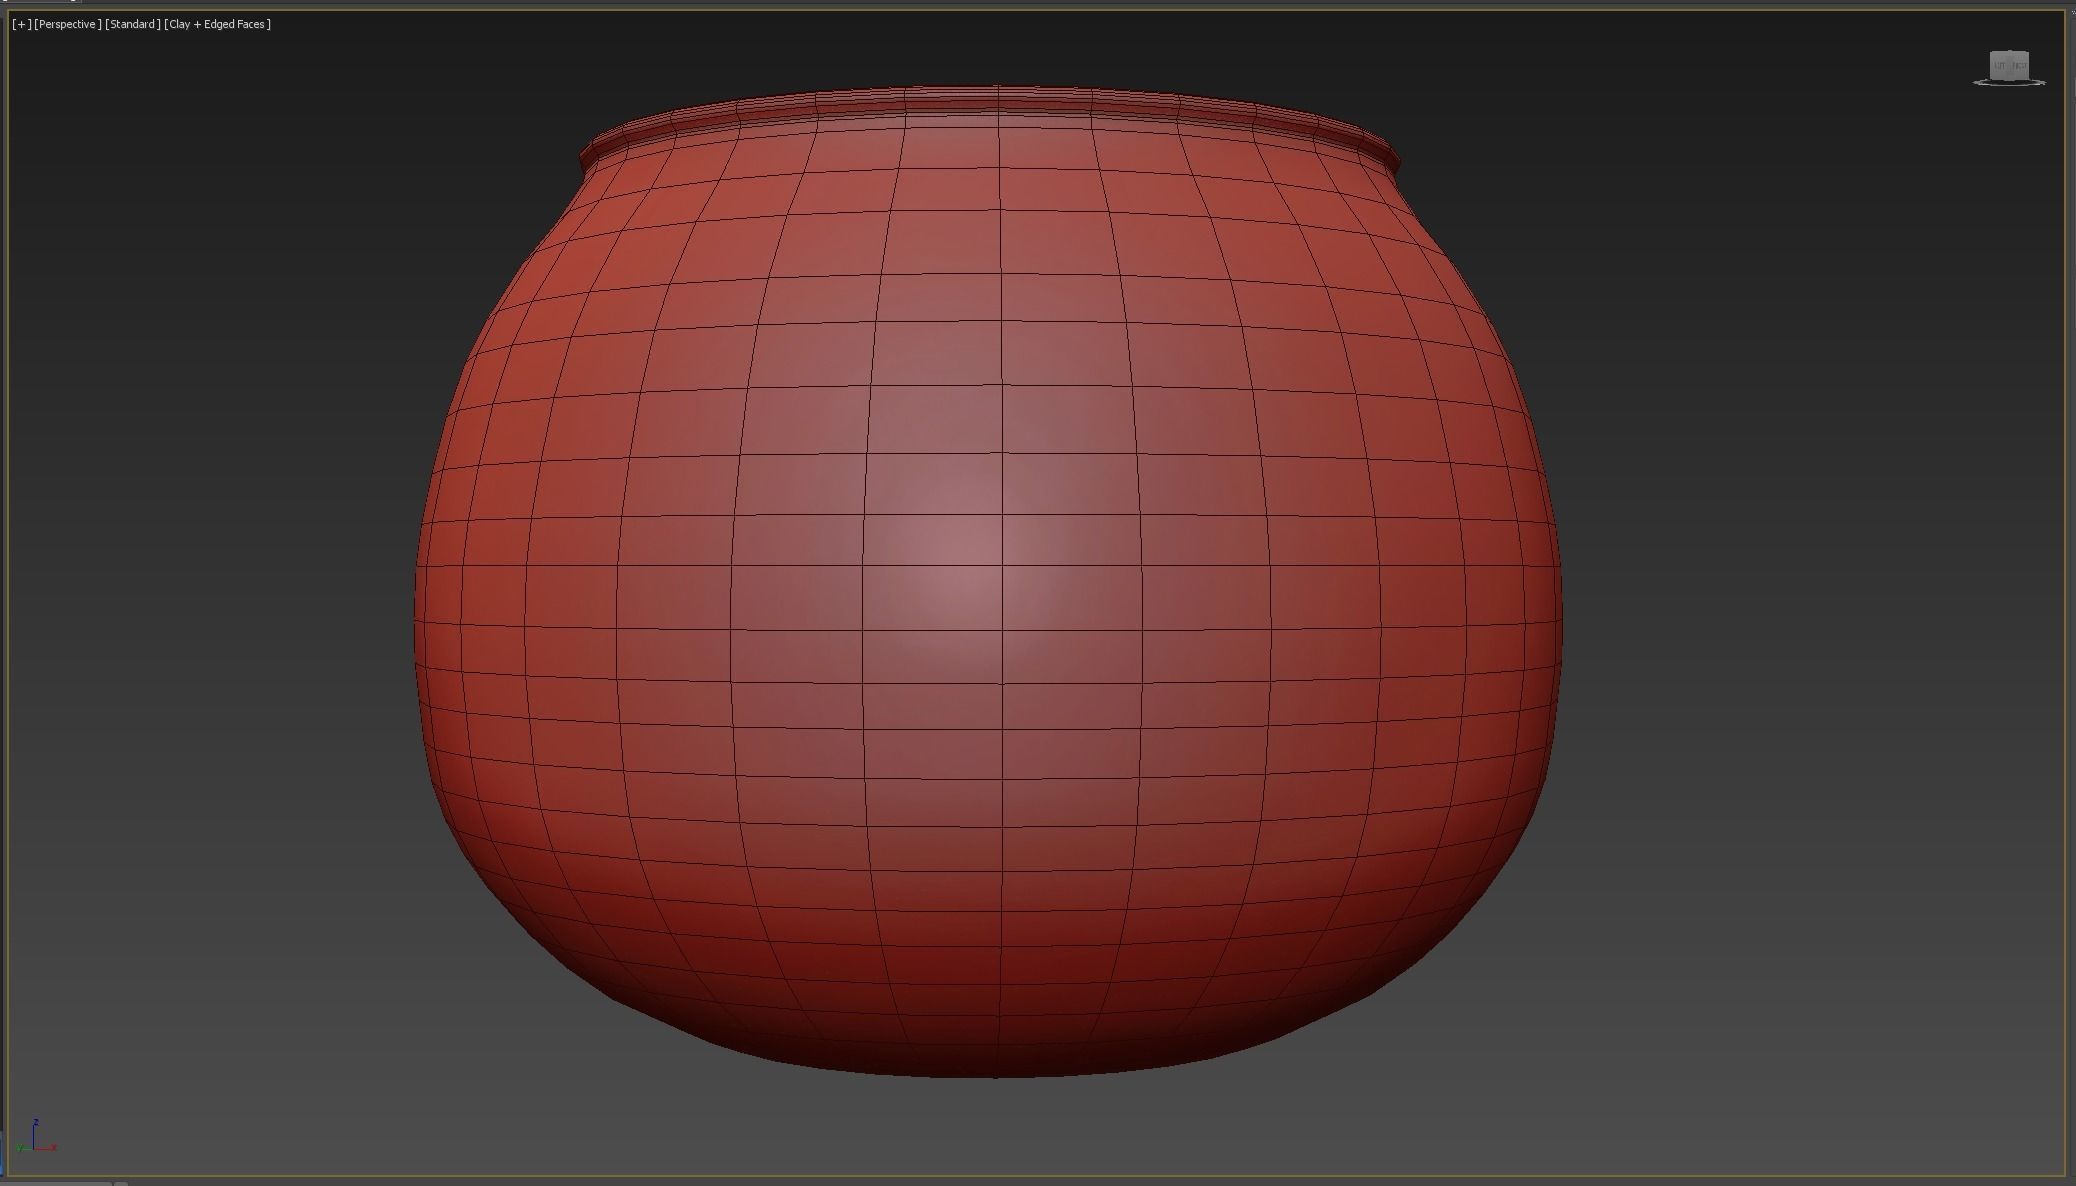The image size is (2076, 1186).
Task: Open the [+] viewport general menu
Action: coord(21,24)
